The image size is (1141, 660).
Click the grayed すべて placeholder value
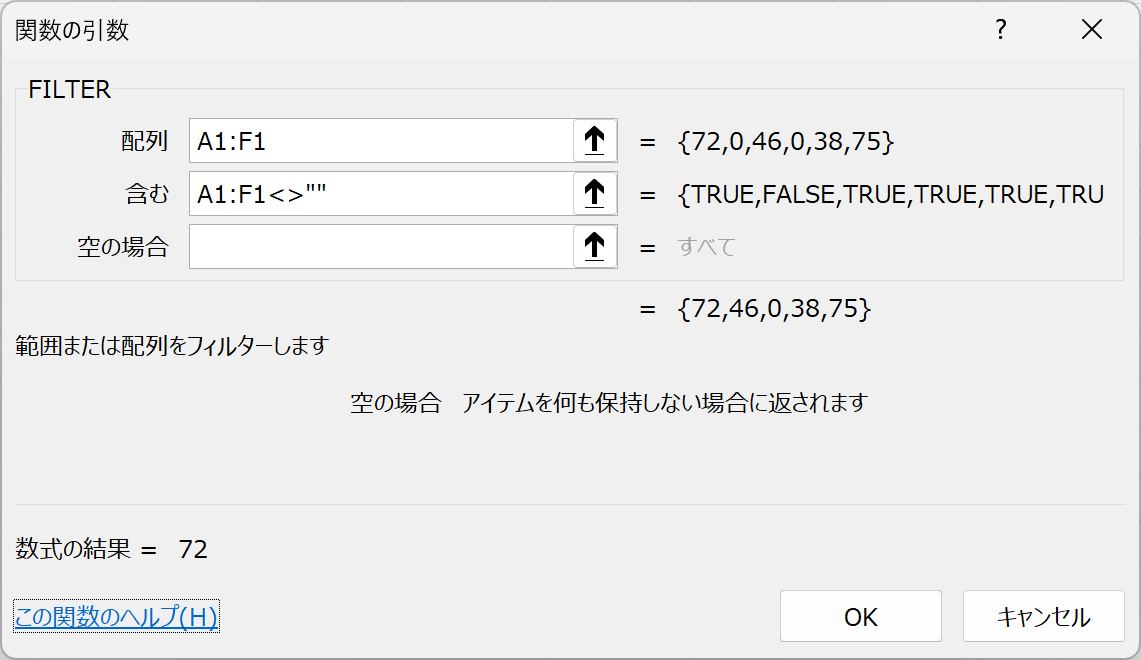click(x=707, y=247)
